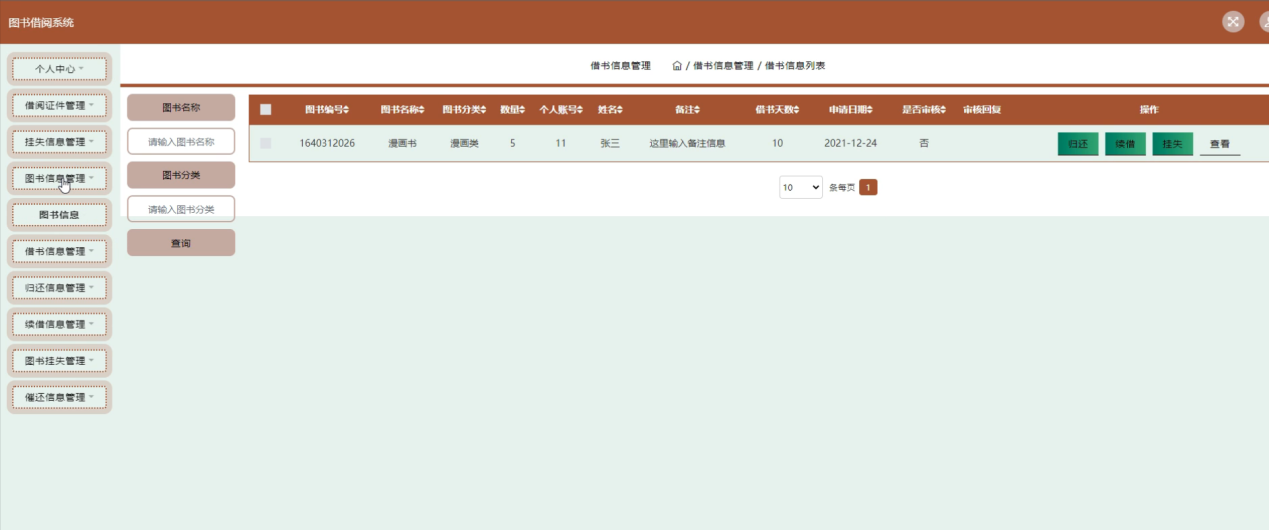The width and height of the screenshot is (1269, 530).
Task: Click book number cell 1640312026
Action: [327, 144]
